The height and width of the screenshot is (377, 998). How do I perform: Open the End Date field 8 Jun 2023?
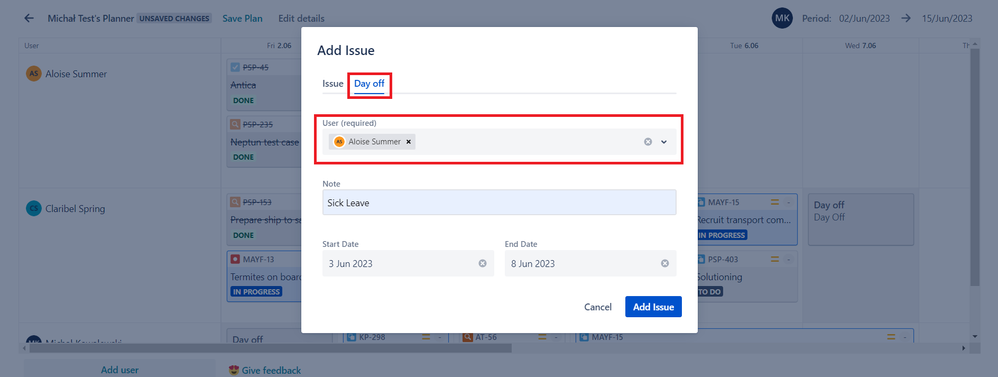coord(590,264)
